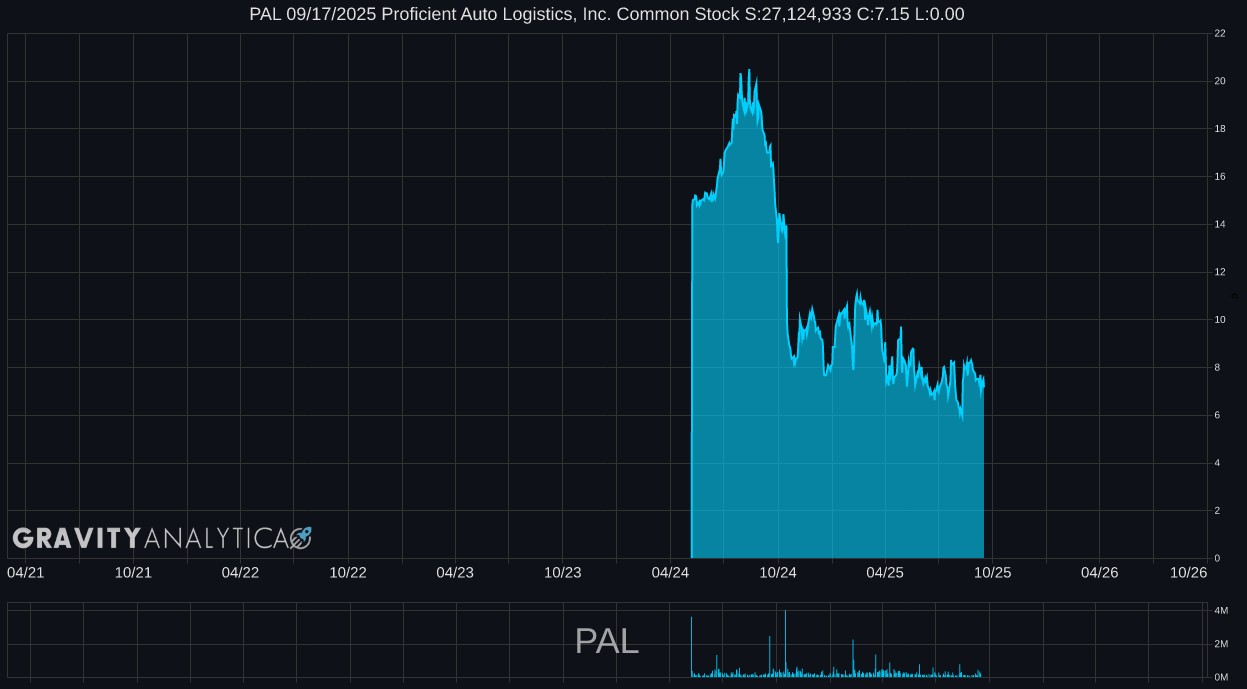
Task: Click the 0M volume axis label
Action: pos(1221,677)
